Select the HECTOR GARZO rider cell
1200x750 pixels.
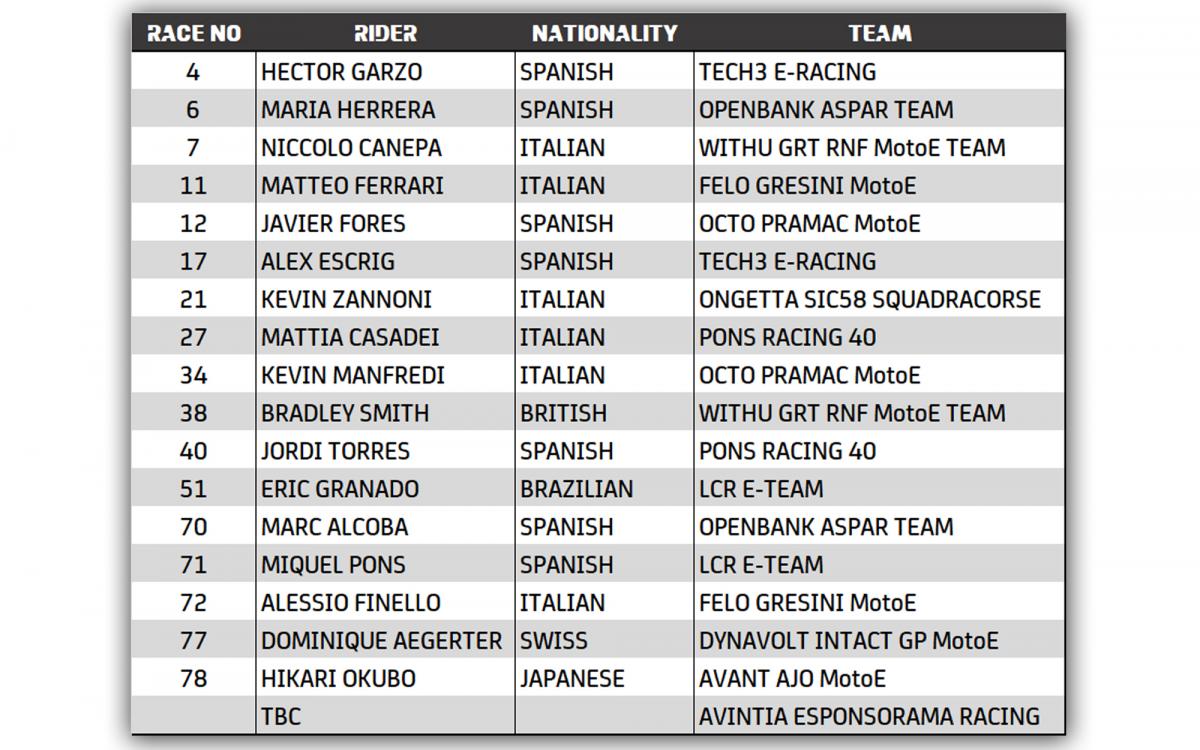tap(341, 72)
